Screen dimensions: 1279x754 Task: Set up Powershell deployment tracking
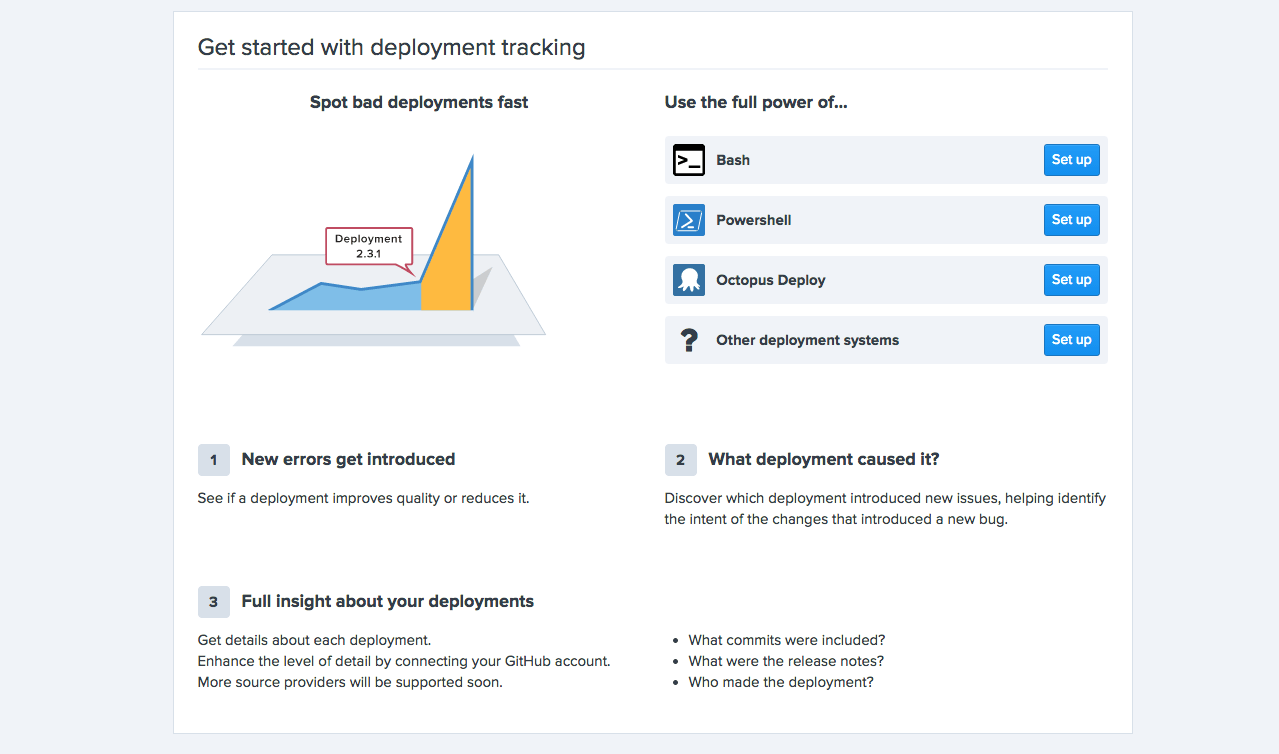pos(1070,219)
